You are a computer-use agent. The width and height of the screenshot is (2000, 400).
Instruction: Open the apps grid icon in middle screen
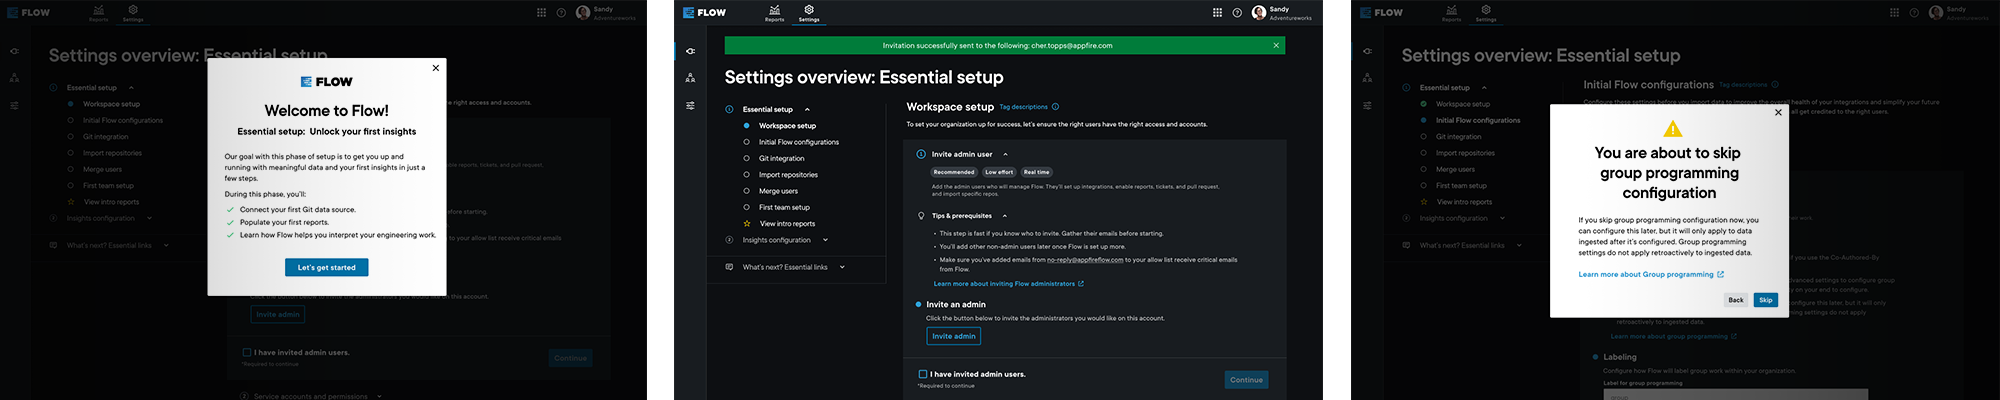point(1217,13)
